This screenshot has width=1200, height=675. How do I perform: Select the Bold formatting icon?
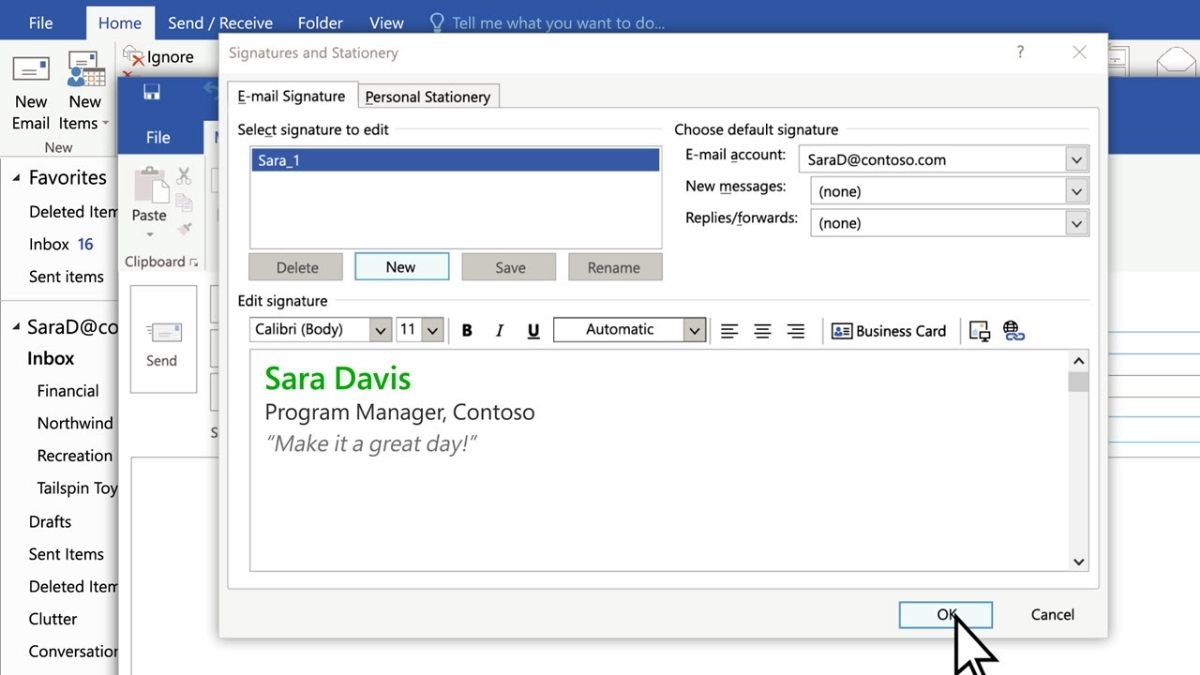click(x=467, y=330)
